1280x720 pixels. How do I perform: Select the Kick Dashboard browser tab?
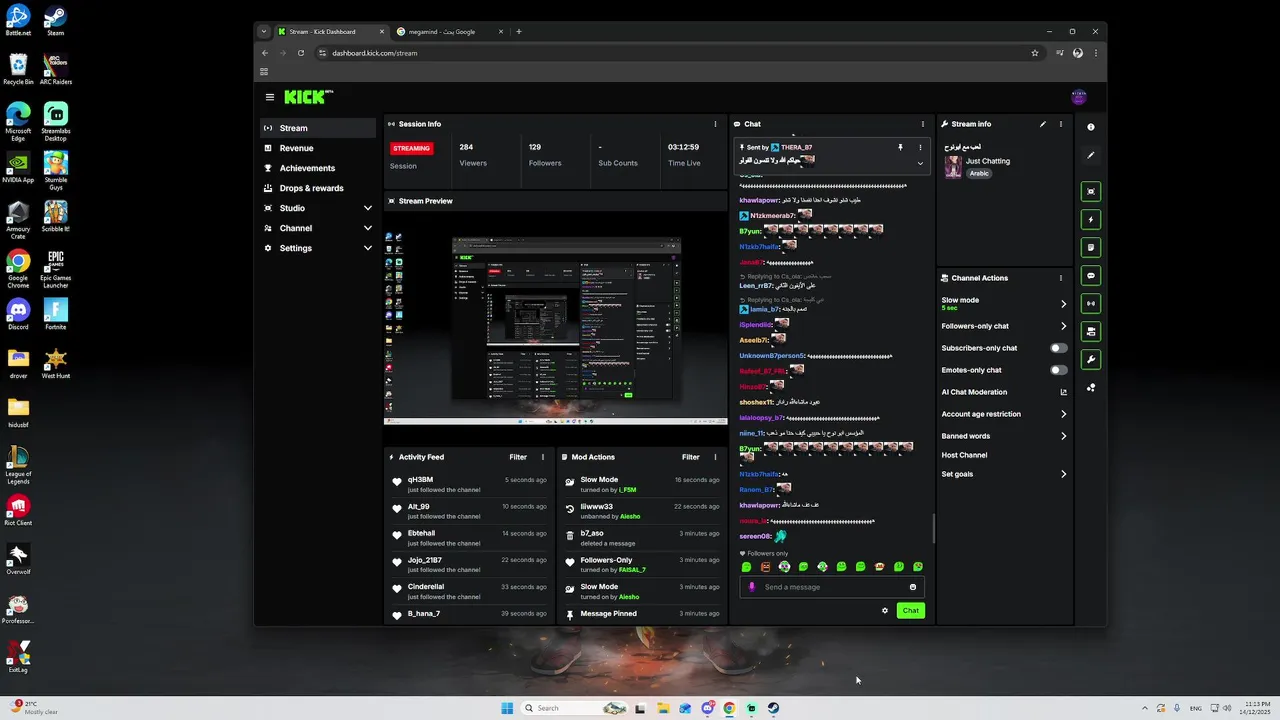[x=331, y=31]
